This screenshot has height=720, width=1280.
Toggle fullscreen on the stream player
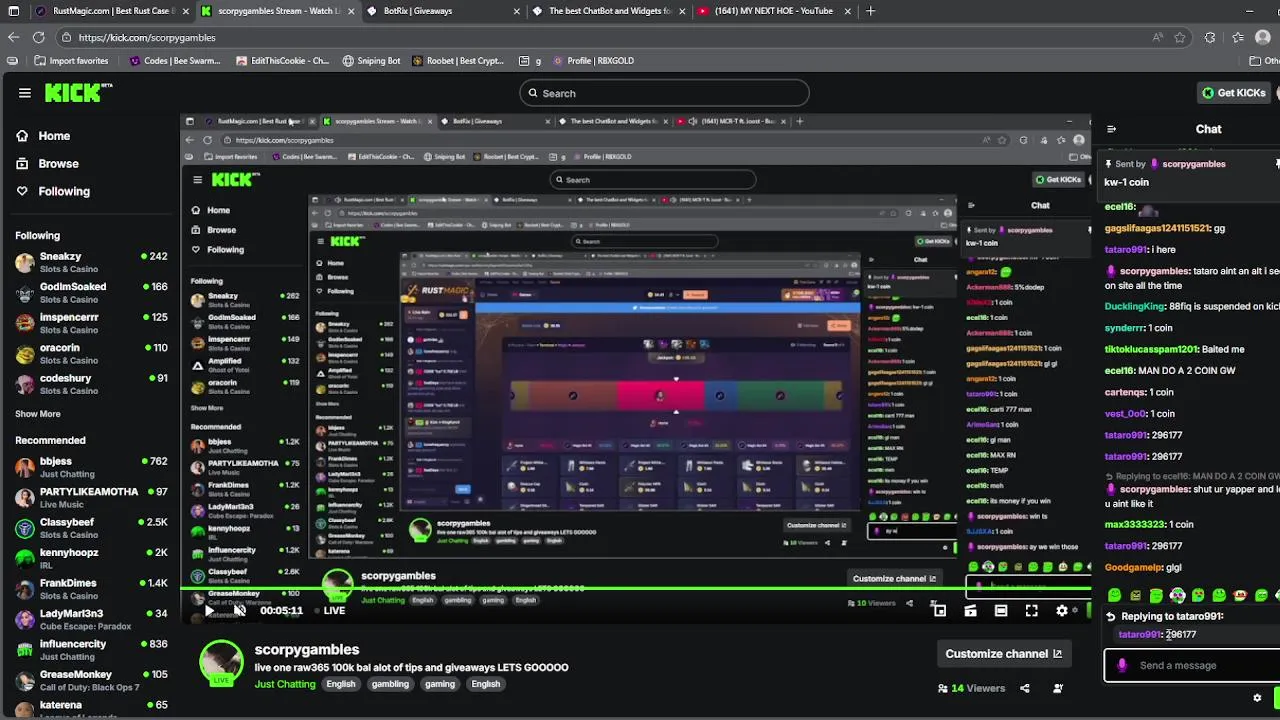1032,610
